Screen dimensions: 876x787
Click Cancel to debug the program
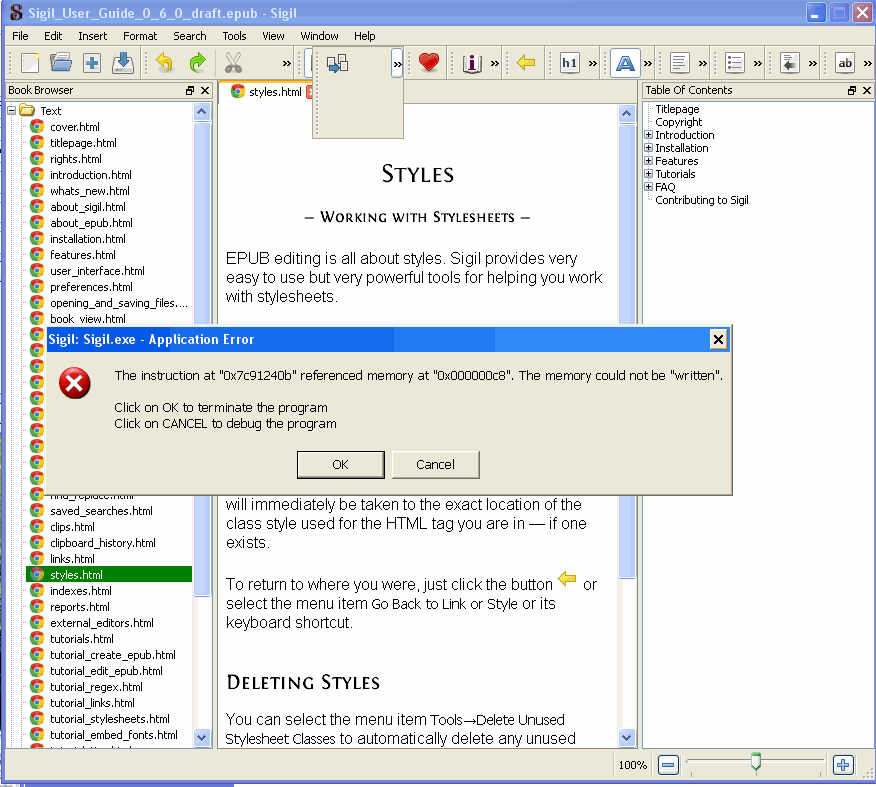click(x=435, y=465)
